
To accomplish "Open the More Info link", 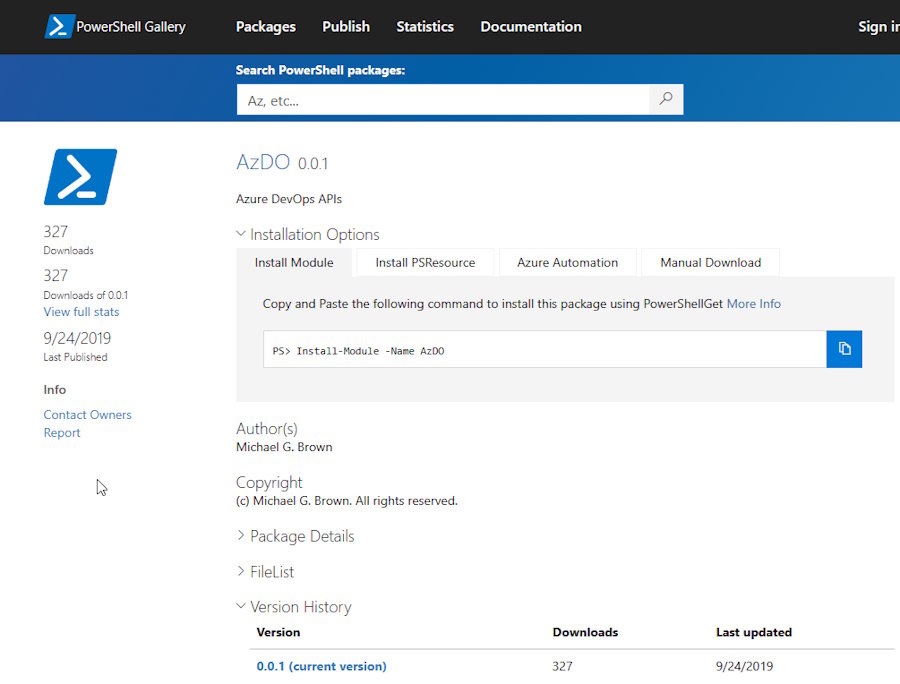I will coord(754,304).
